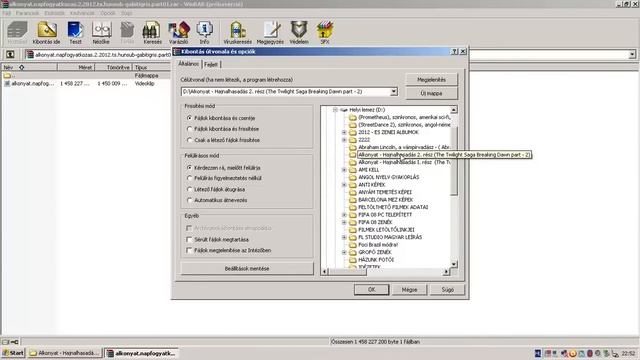
Task: Open the Súgó menu in menu bar
Action: point(127,13)
